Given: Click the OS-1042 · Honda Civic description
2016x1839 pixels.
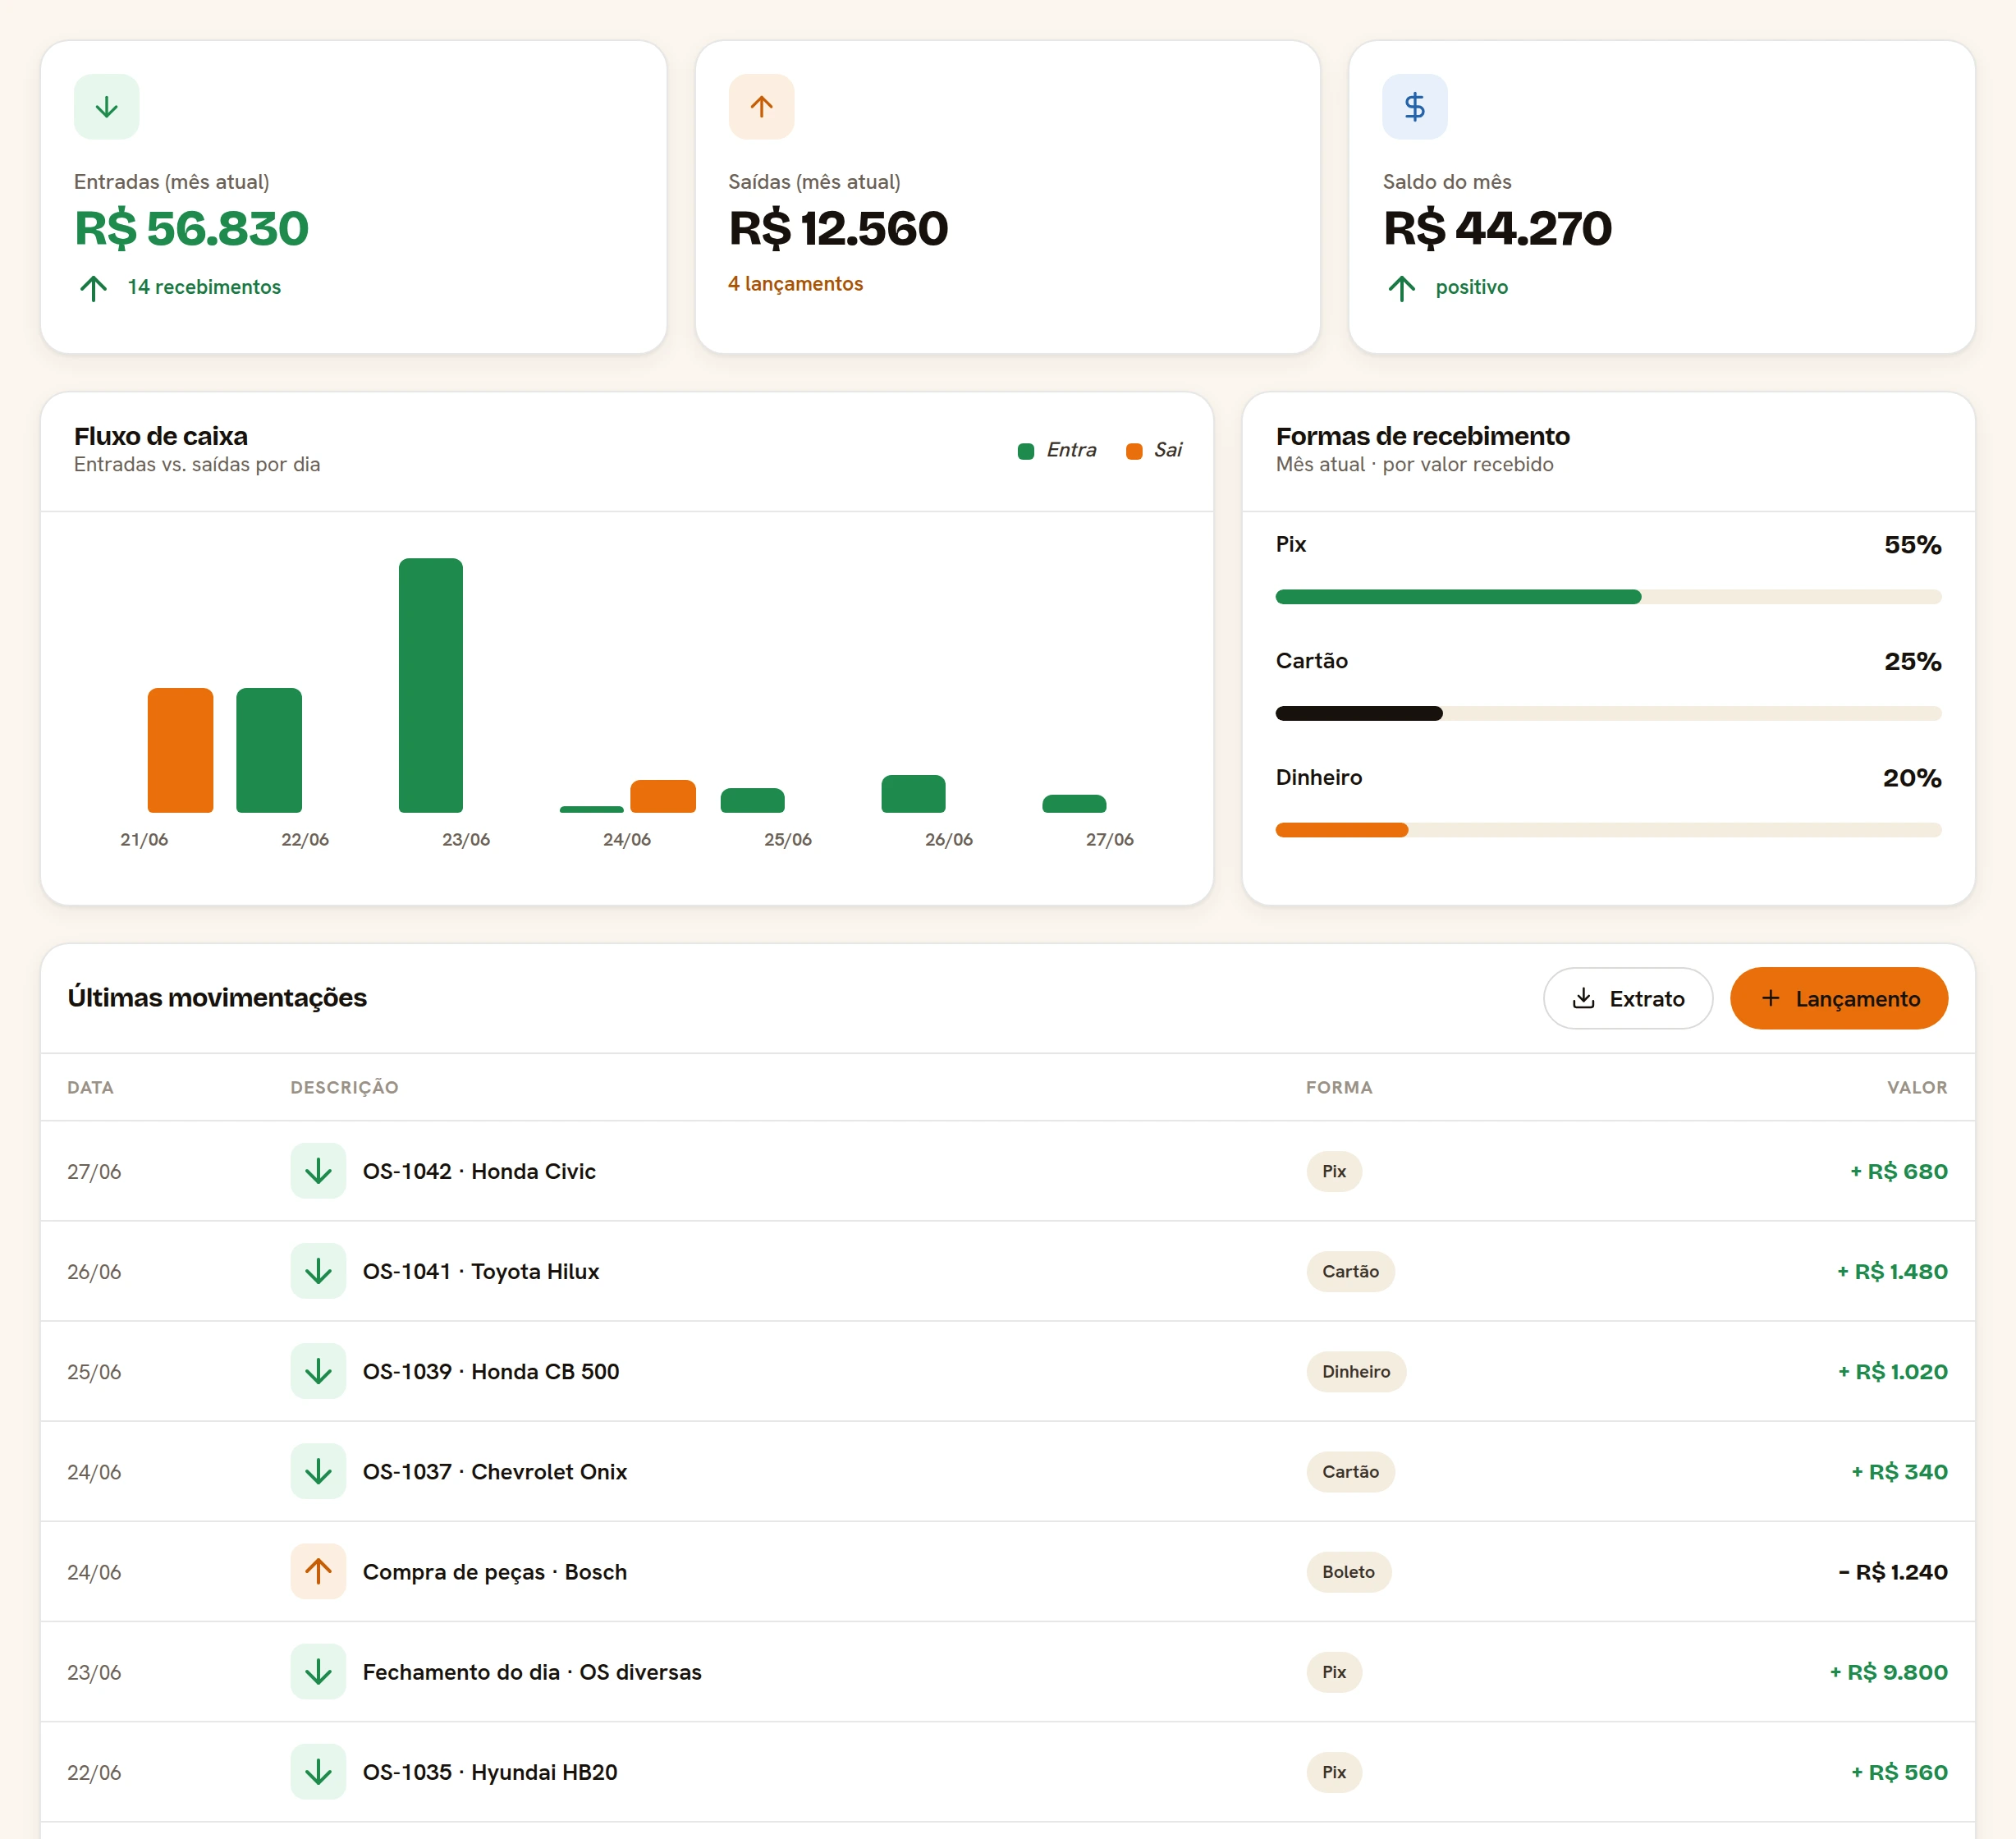Looking at the screenshot, I should [479, 1171].
